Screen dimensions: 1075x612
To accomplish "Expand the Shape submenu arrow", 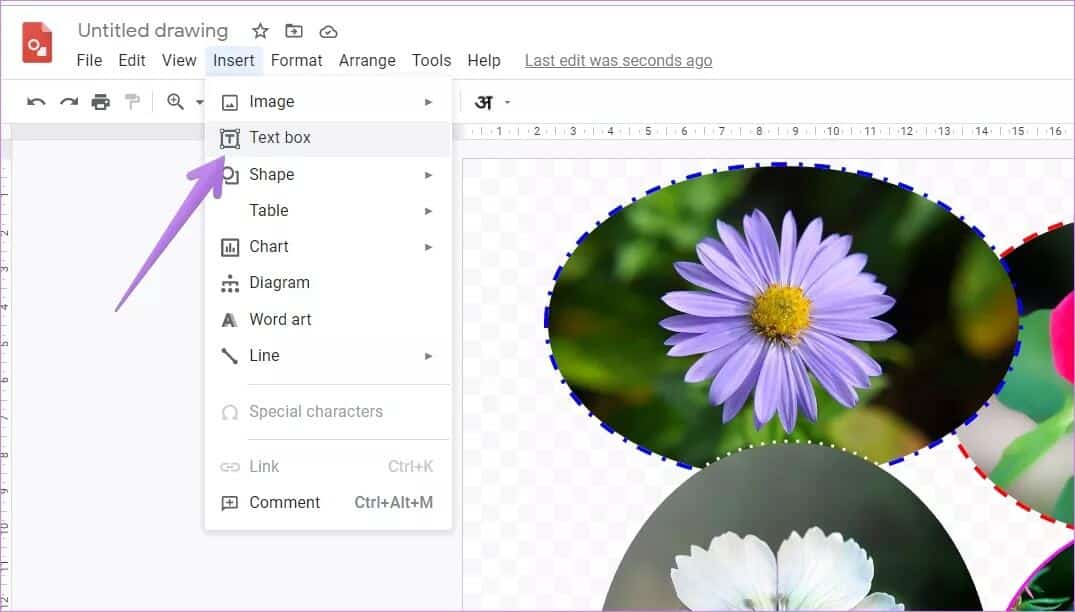I will point(428,175).
